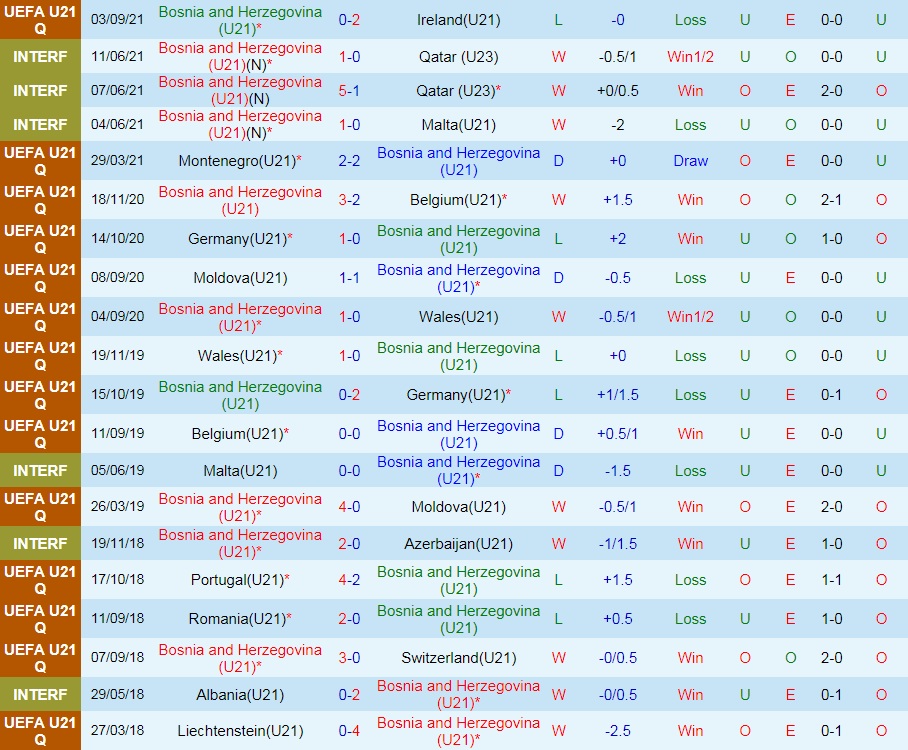This screenshot has width=908, height=750.
Task: Click the 4-2 score of Portugal(U21) match
Action: (349, 580)
